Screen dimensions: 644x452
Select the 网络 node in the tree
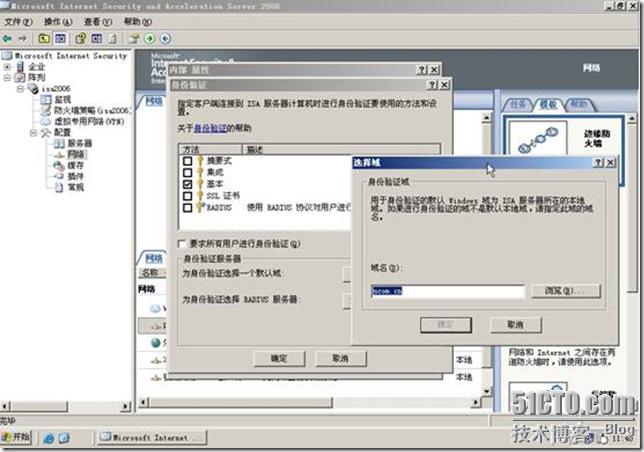76,154
